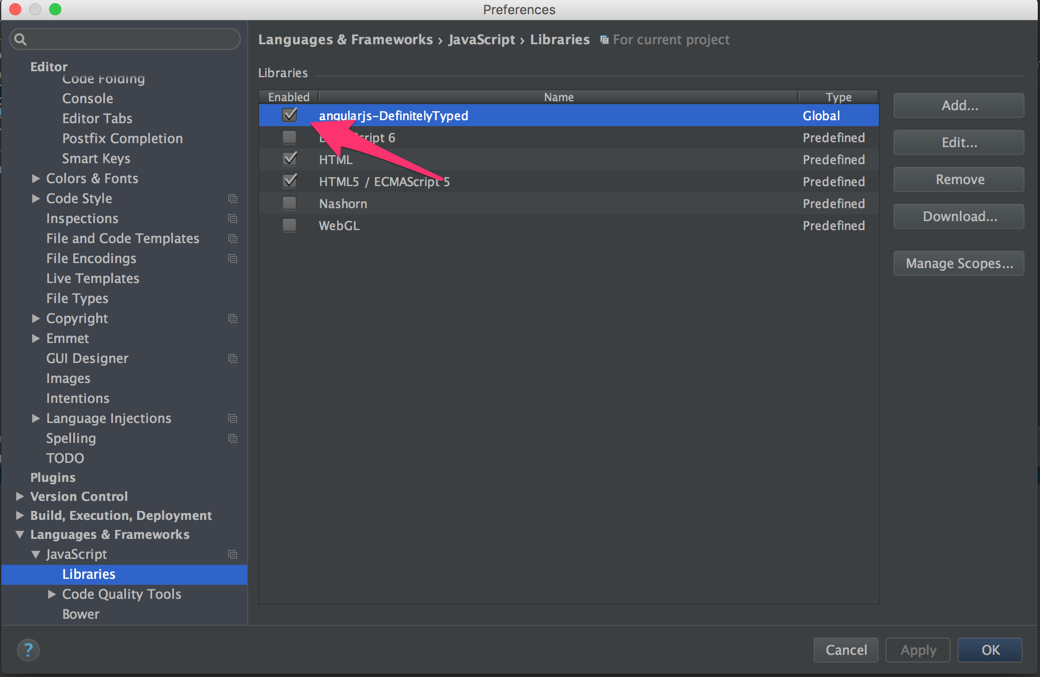Uncheck the HTML5 / ECMAScript 5 checkbox

tap(289, 181)
